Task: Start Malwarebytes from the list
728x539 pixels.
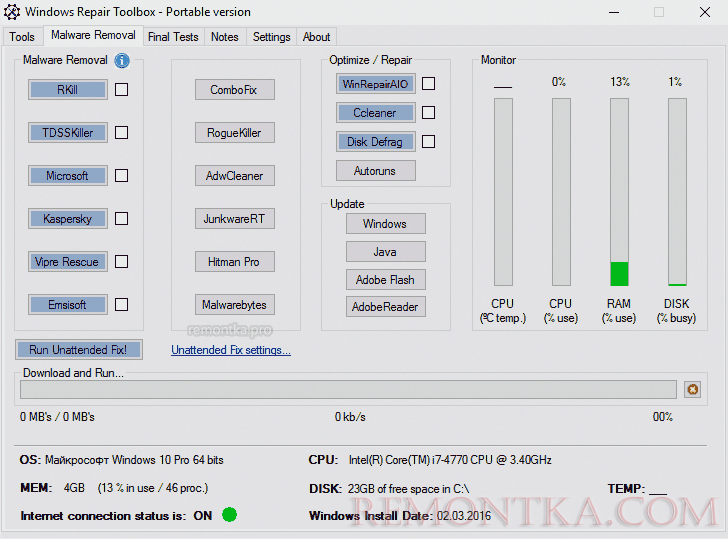Action: click(x=234, y=305)
